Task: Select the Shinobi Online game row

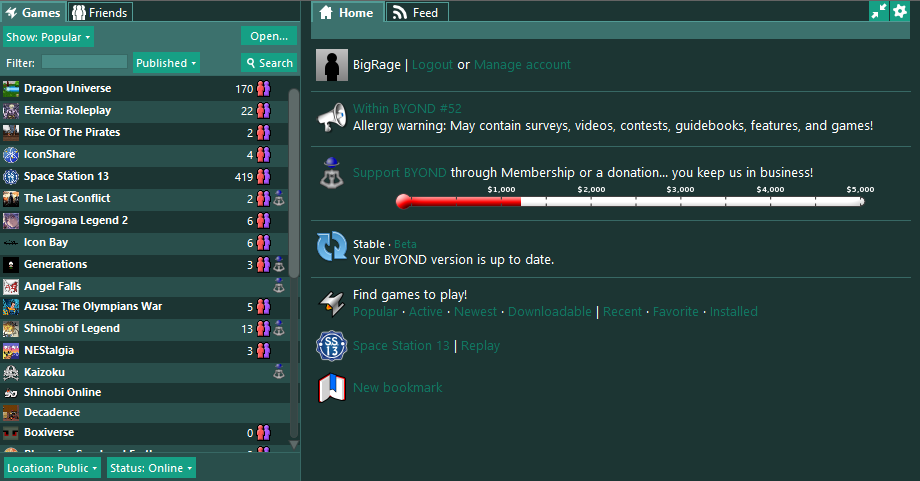Action: coord(144,392)
